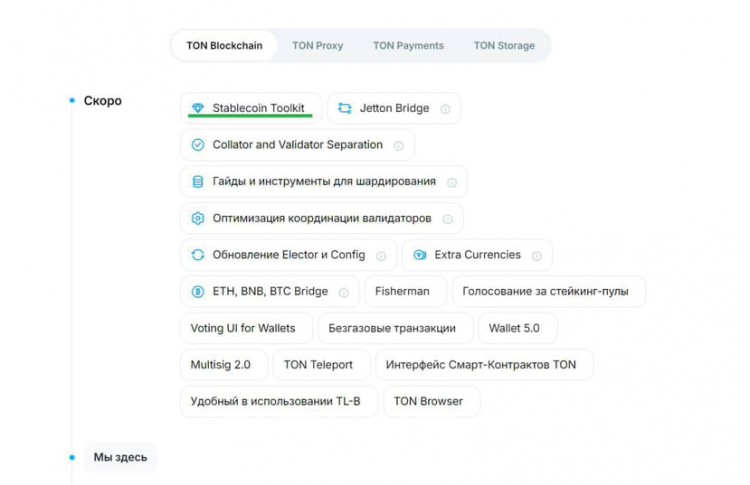Click the Fisherman chip
Screen dimensions: 750x485
tap(406, 291)
